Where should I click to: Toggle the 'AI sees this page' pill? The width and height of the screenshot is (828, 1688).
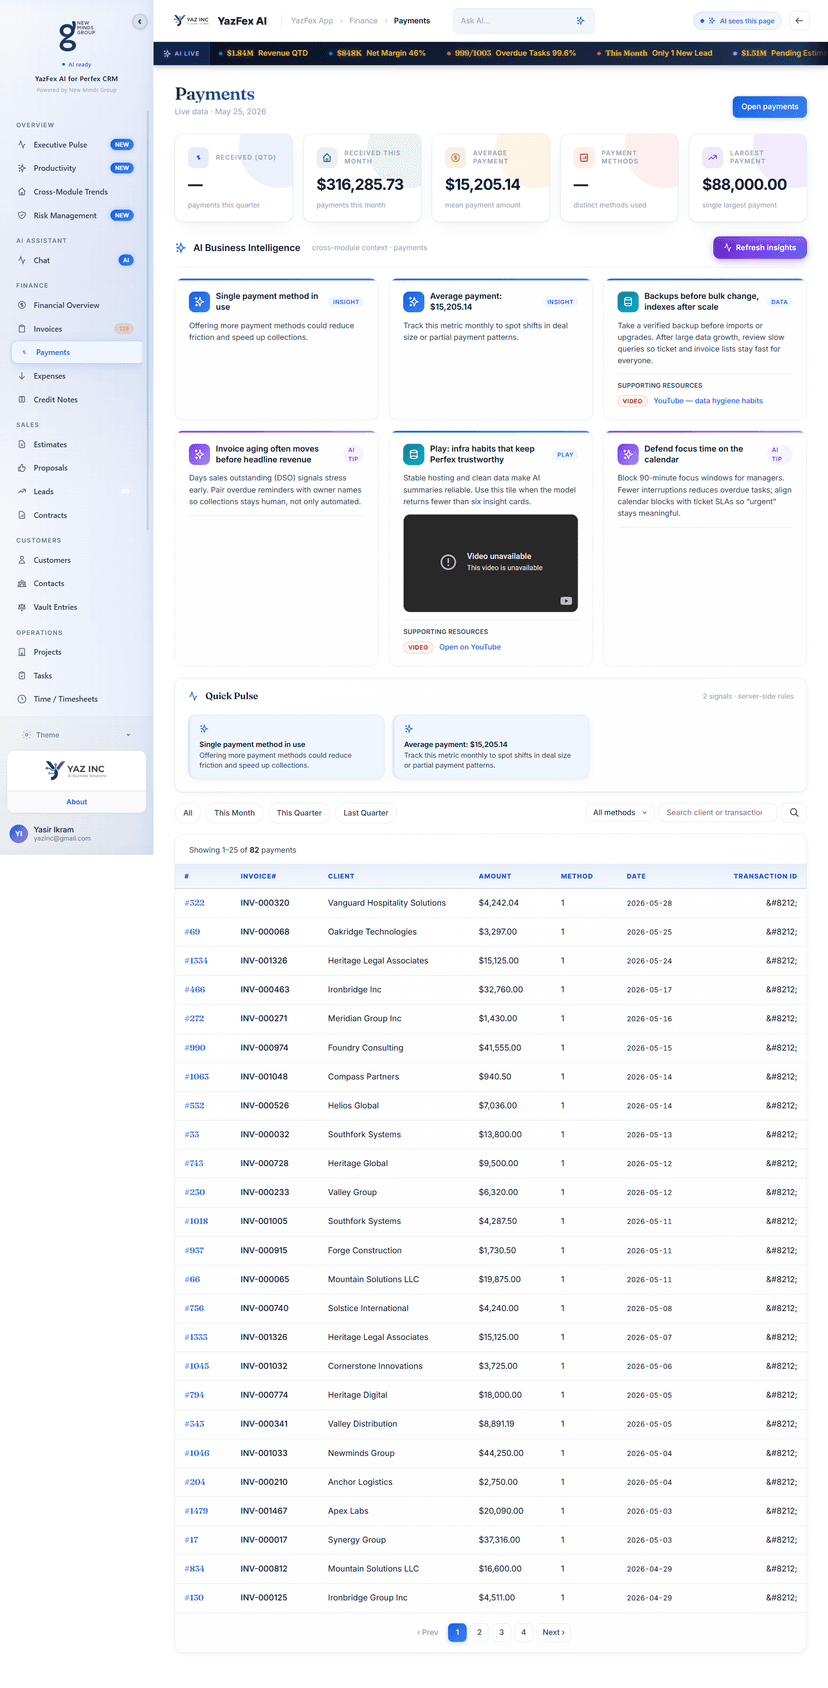[x=738, y=21]
